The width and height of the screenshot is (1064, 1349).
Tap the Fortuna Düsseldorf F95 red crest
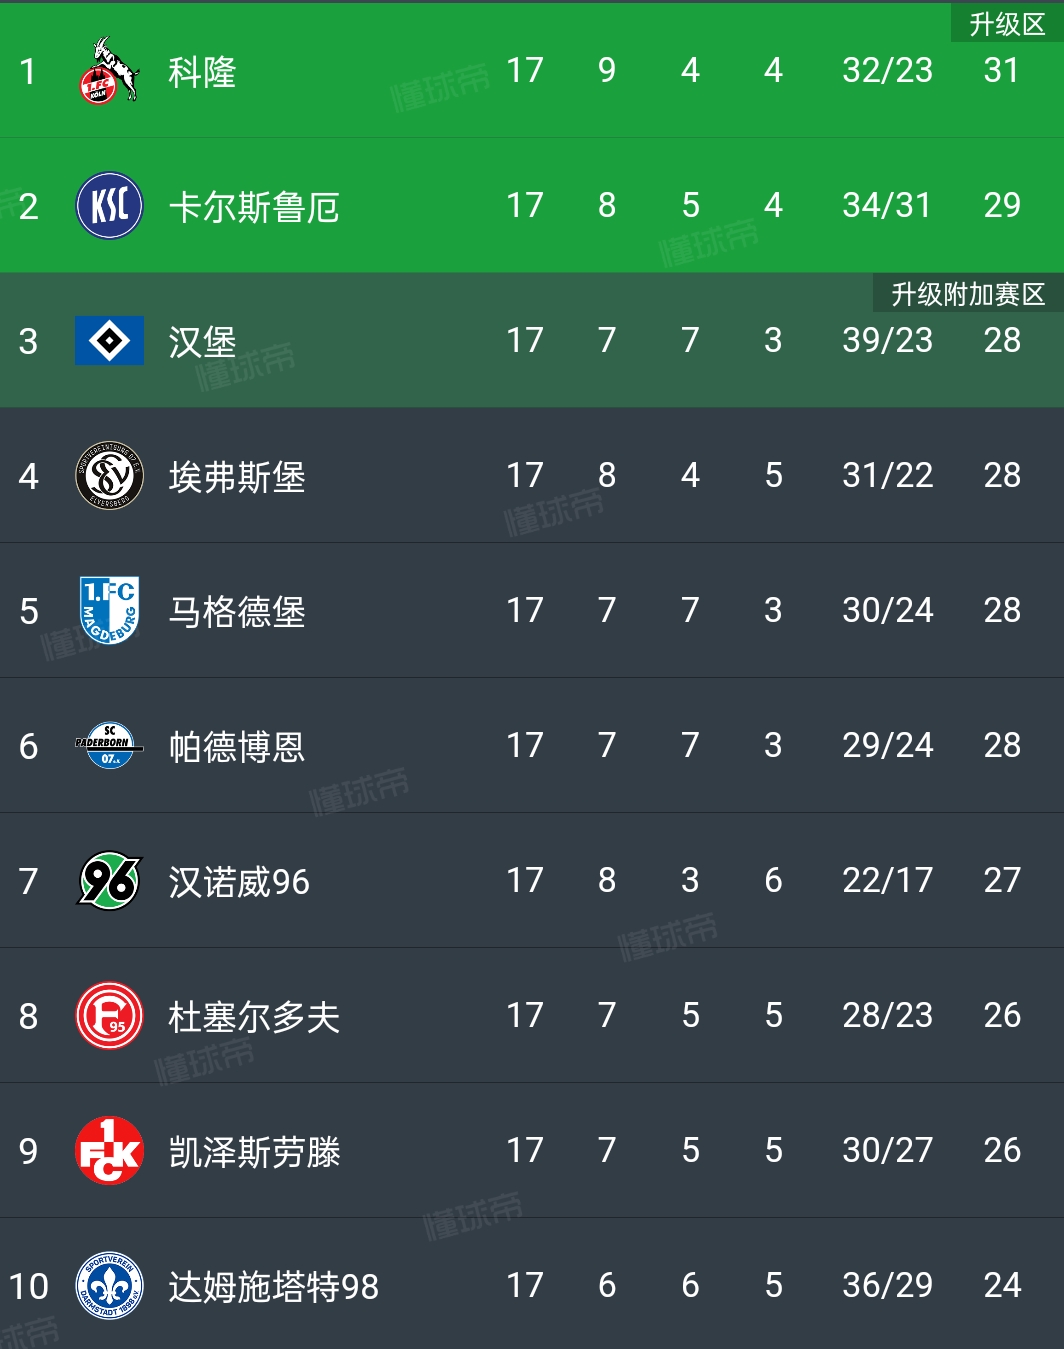click(109, 1016)
